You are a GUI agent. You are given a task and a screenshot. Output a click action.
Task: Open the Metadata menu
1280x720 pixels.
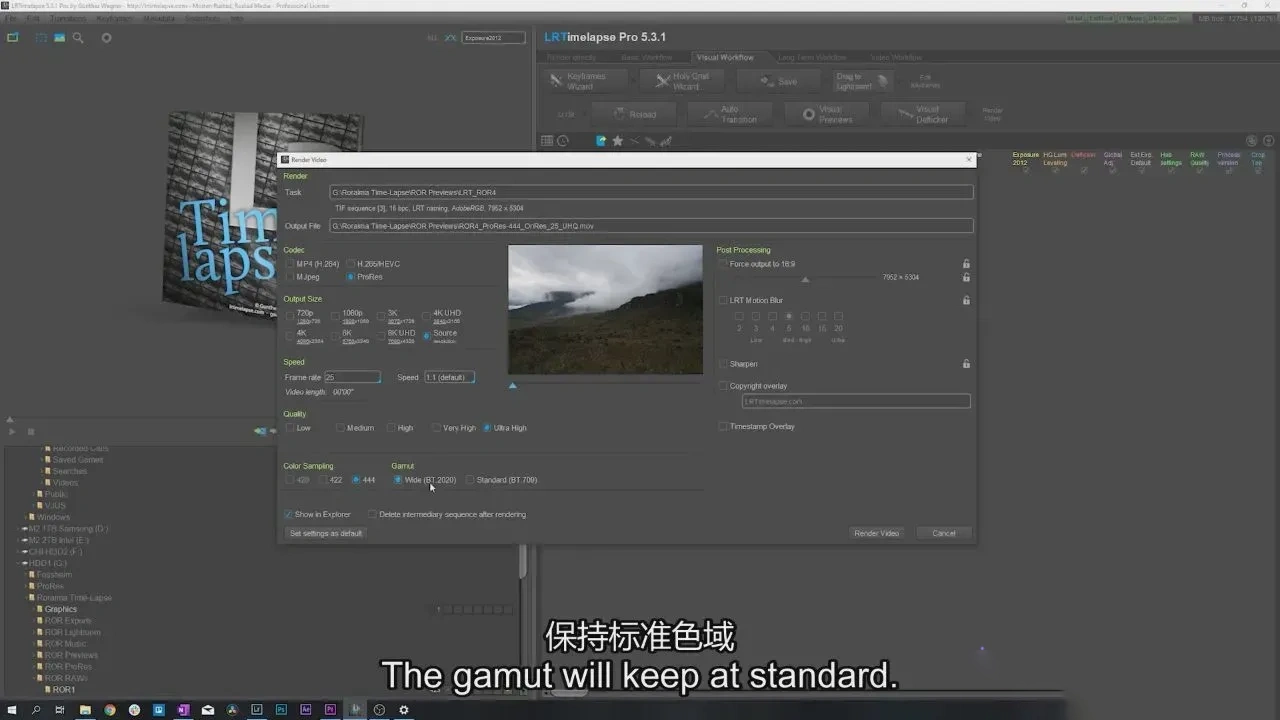158,18
